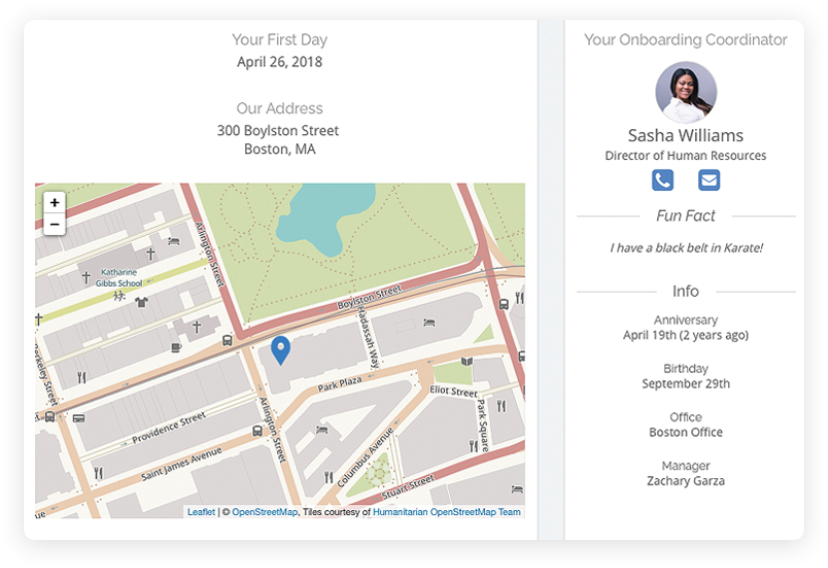
Task: Zoom in the map with plus button
Action: 54,203
